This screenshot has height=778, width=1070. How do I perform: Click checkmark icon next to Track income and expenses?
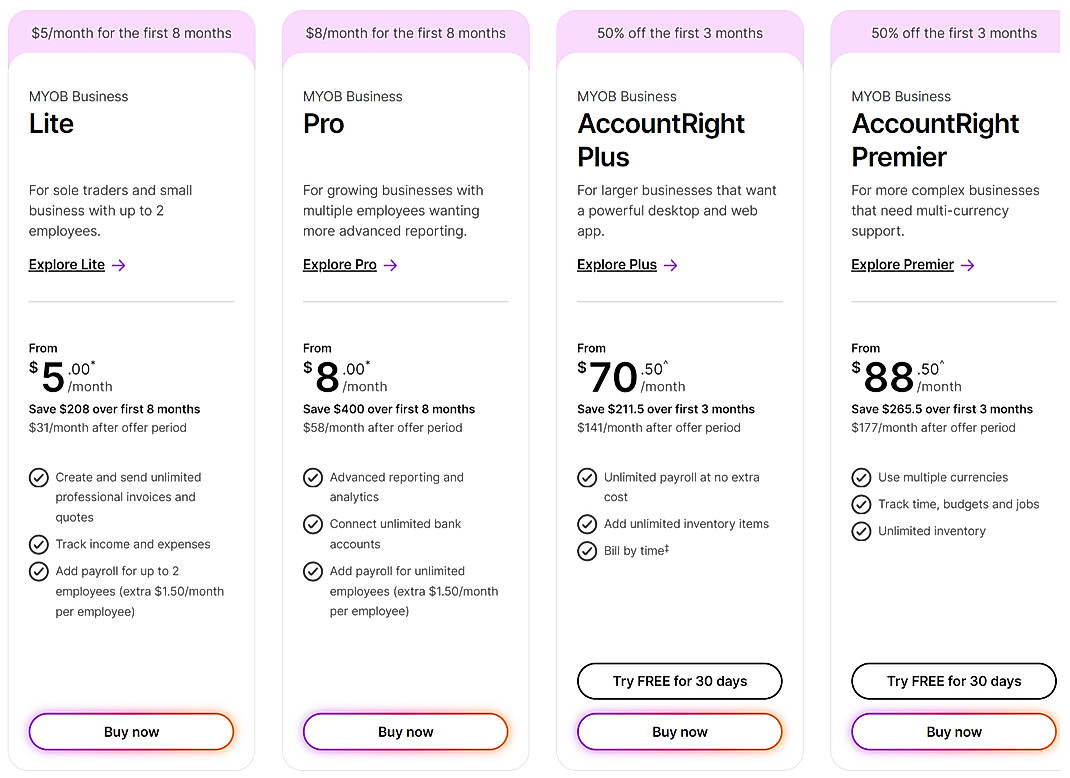pyautogui.click(x=39, y=545)
